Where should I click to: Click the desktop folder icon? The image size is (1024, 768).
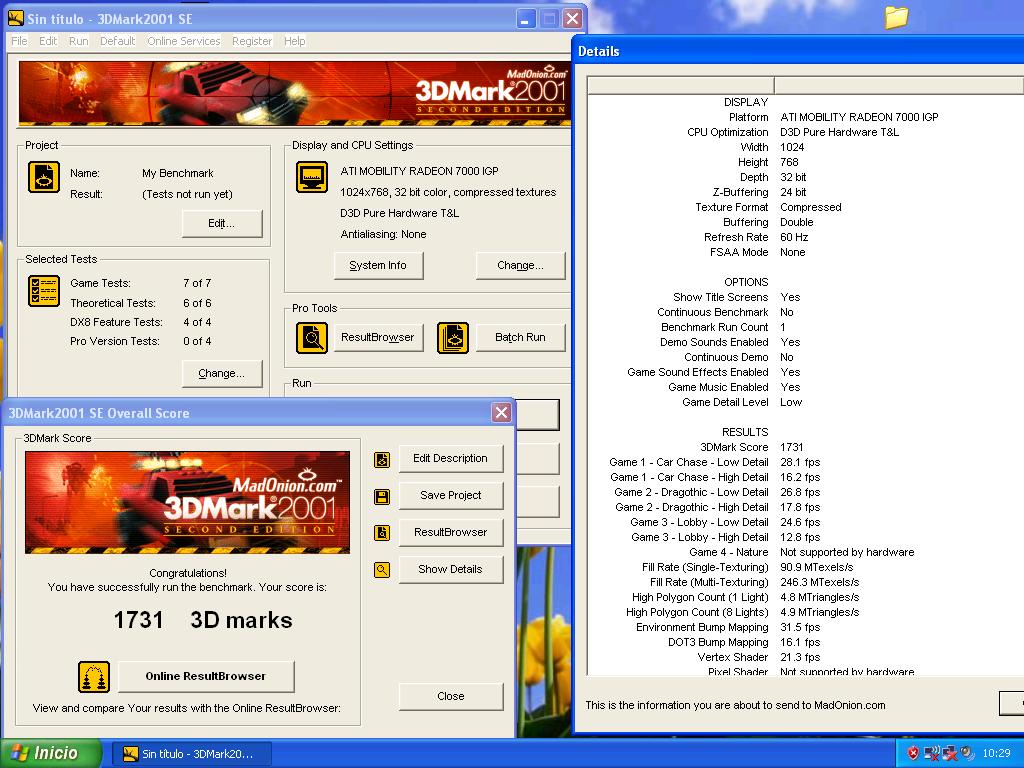[x=897, y=16]
